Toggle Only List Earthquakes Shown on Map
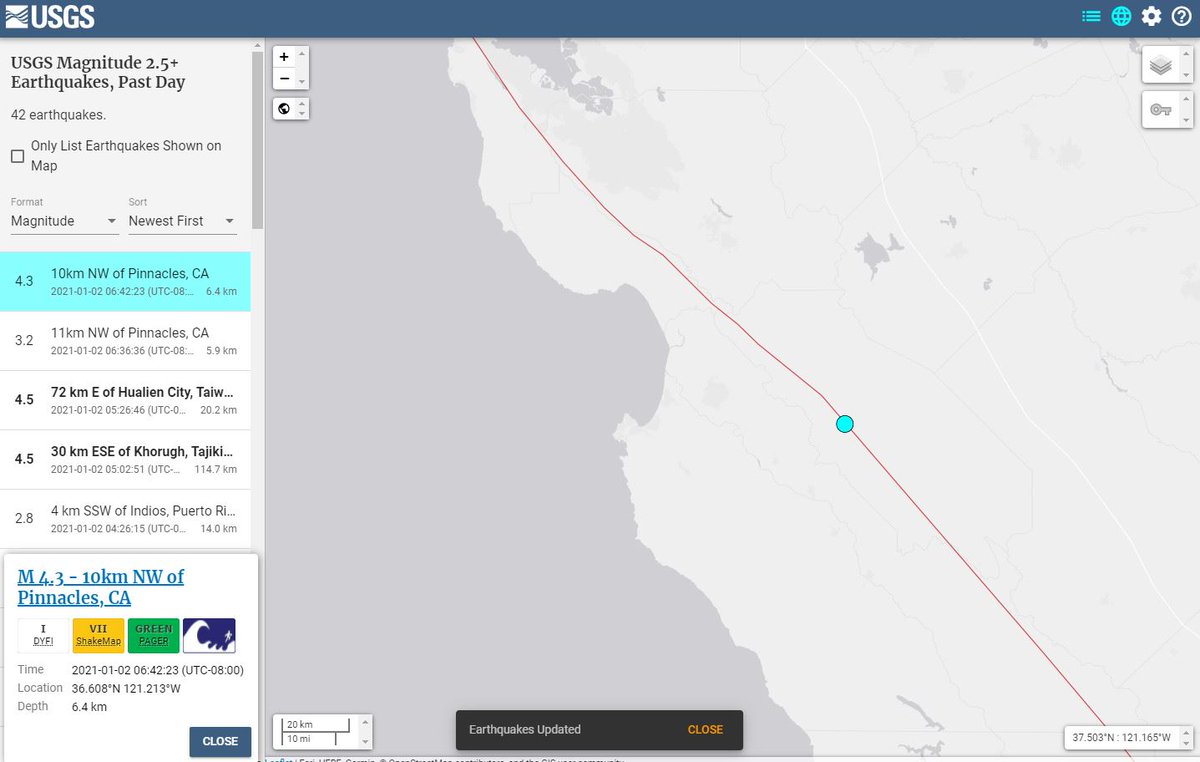This screenshot has height=762, width=1200. [18, 156]
